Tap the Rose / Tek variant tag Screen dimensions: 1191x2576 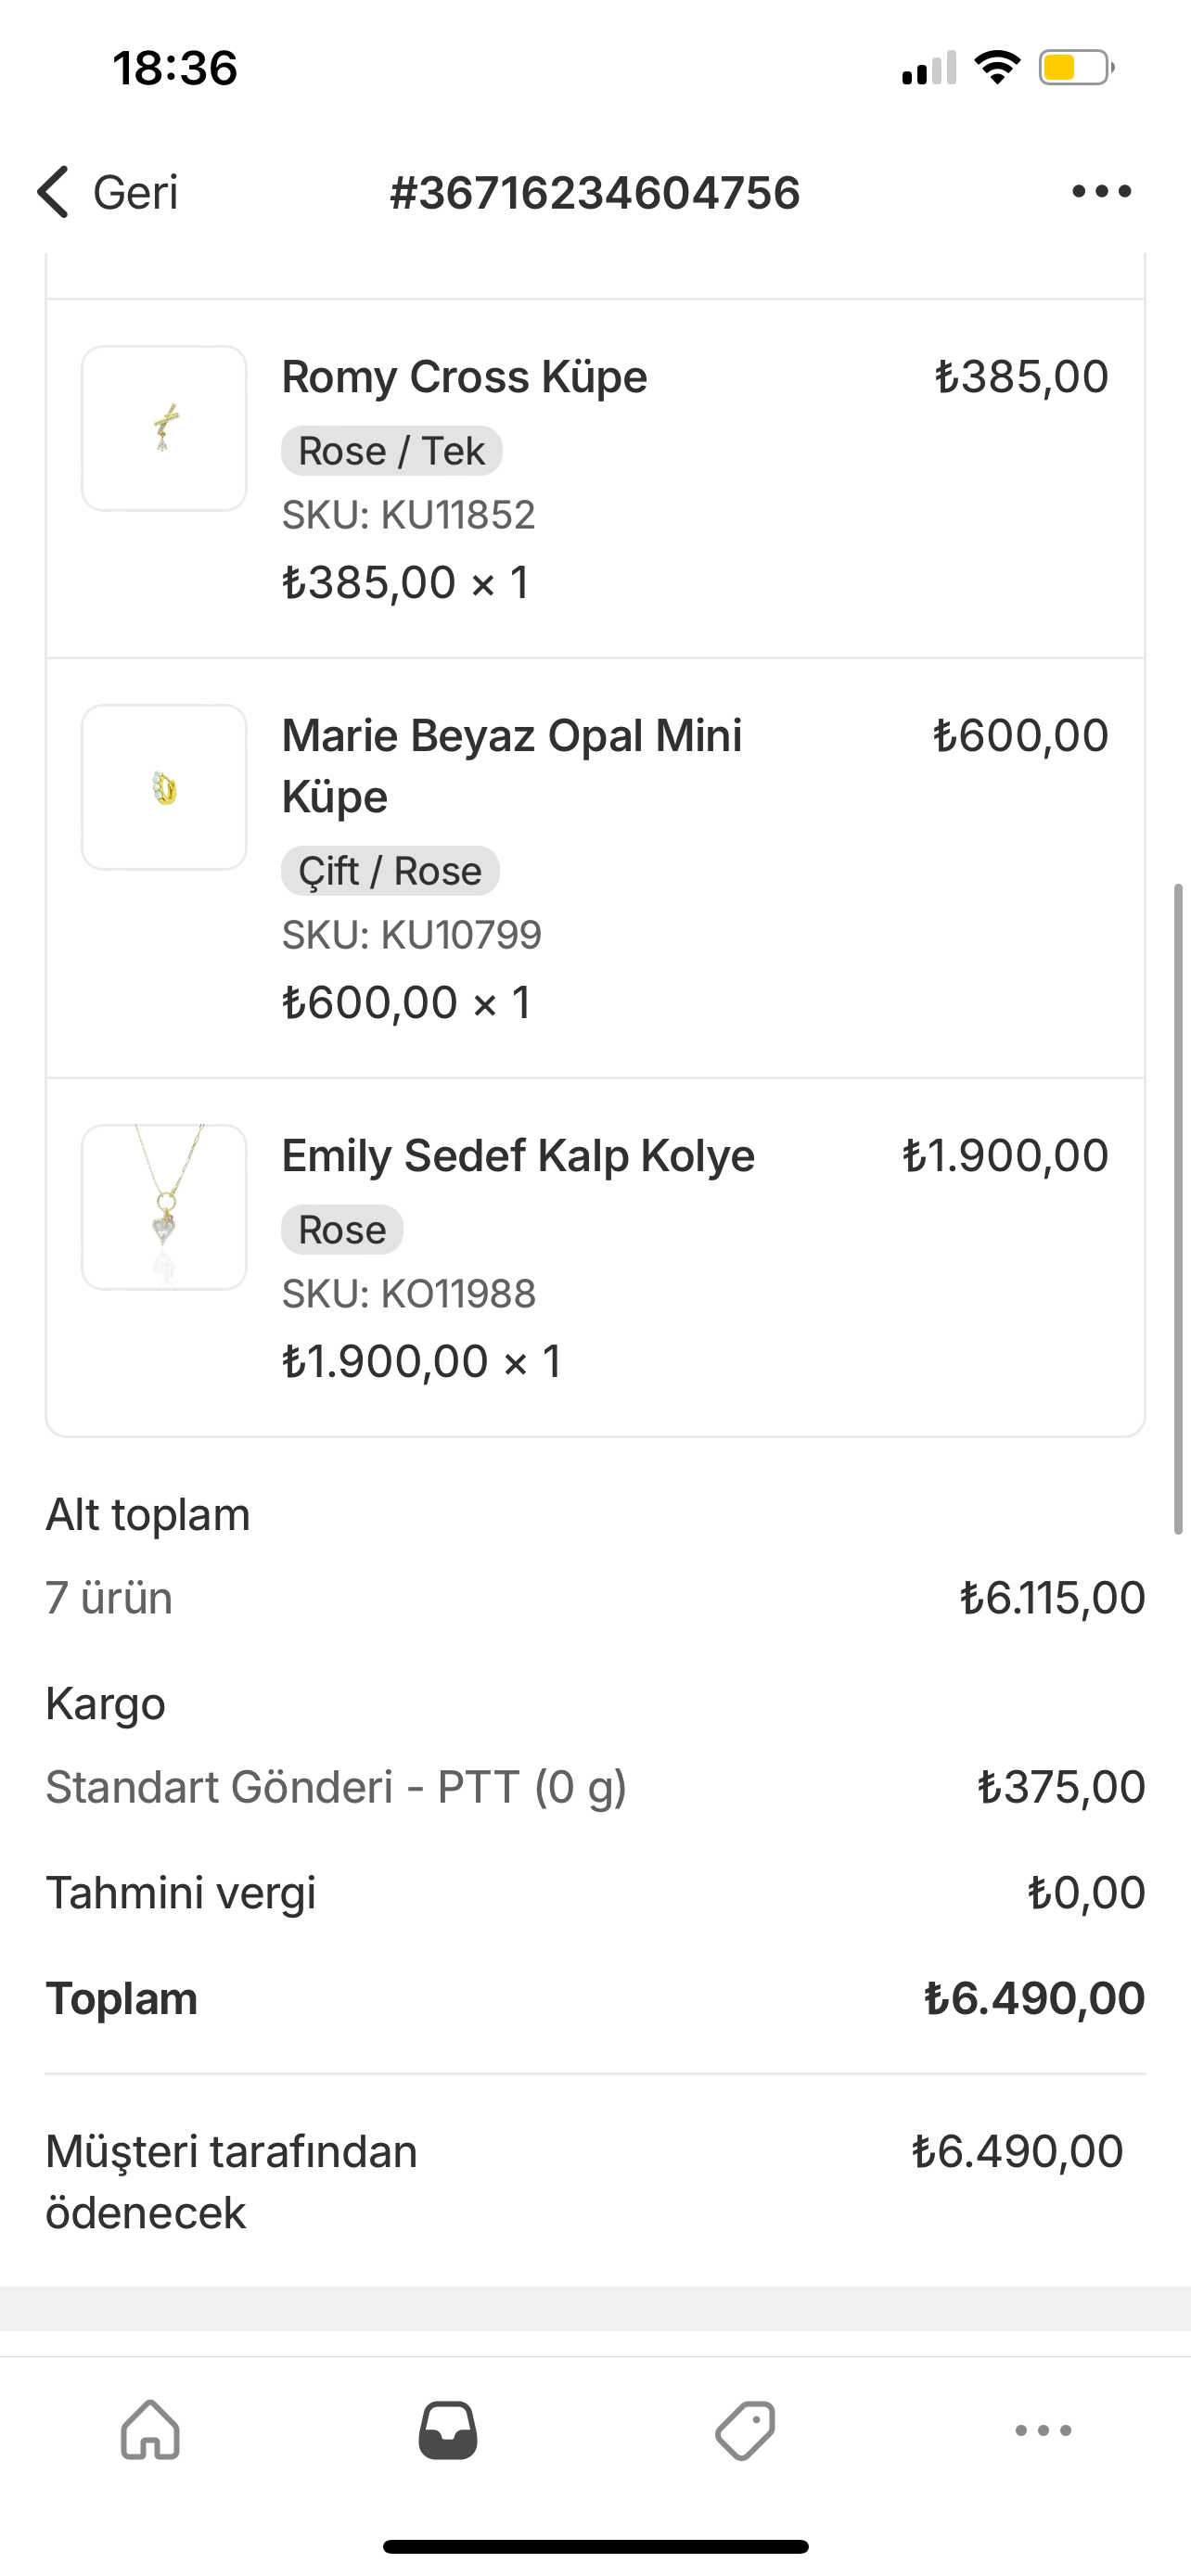point(391,451)
